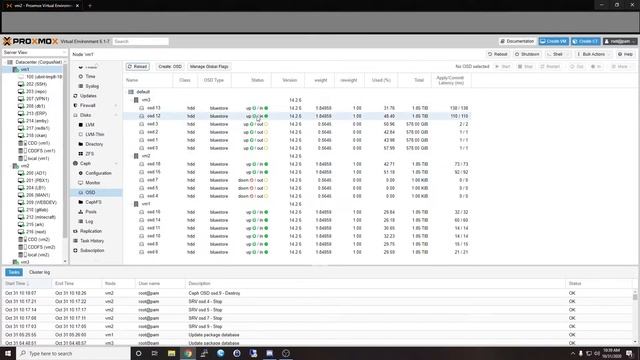Click Manage Global Flags button

click(x=209, y=67)
